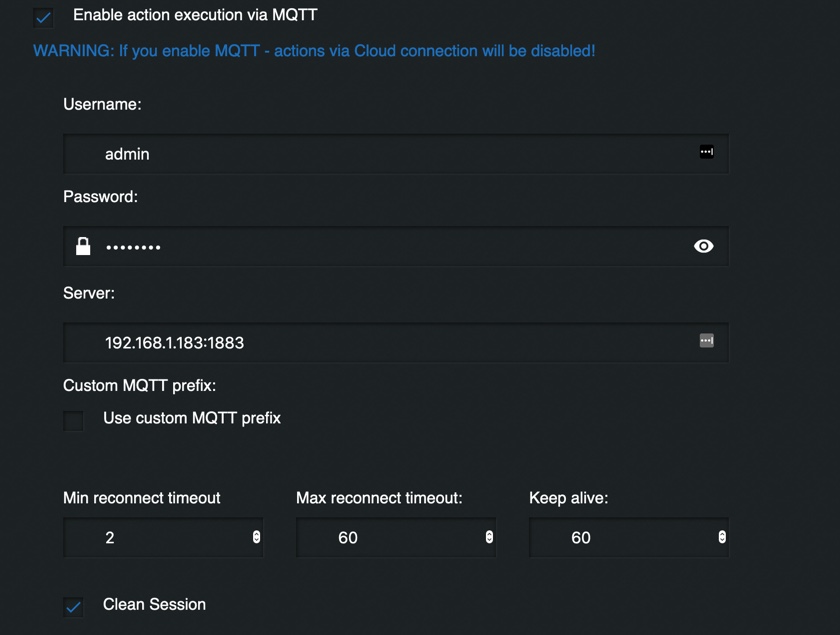The width and height of the screenshot is (840, 635).
Task: Enable the Use custom MQTT prefix checkbox
Action: click(73, 421)
